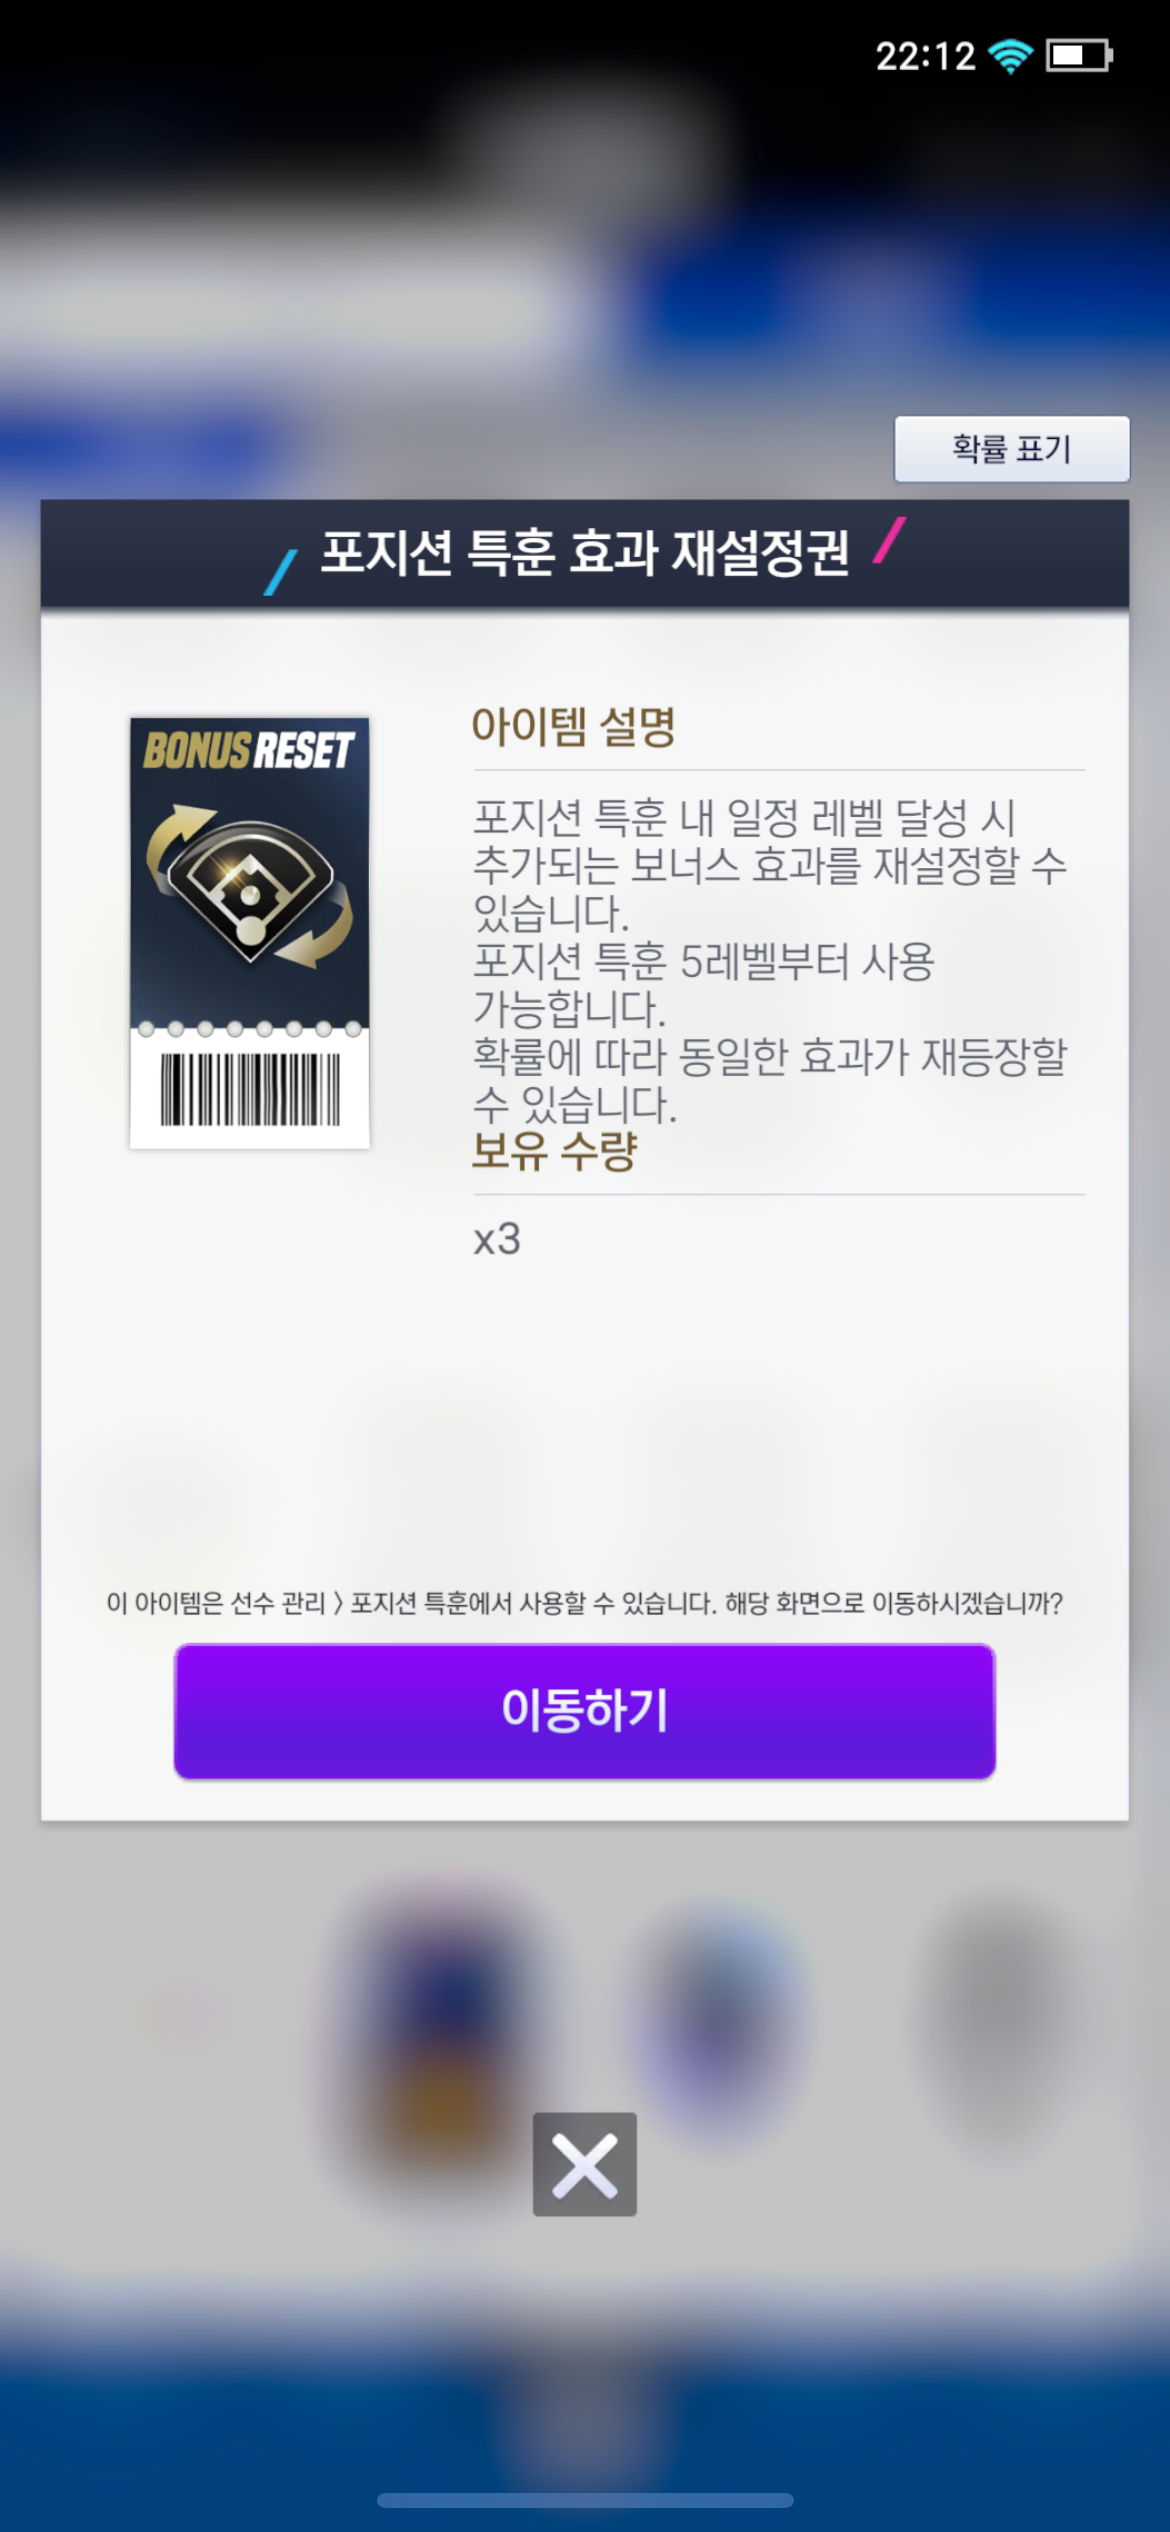Viewport: 1170px width, 2532px height.
Task: Tap the item description paragraph
Action: (x=770, y=961)
